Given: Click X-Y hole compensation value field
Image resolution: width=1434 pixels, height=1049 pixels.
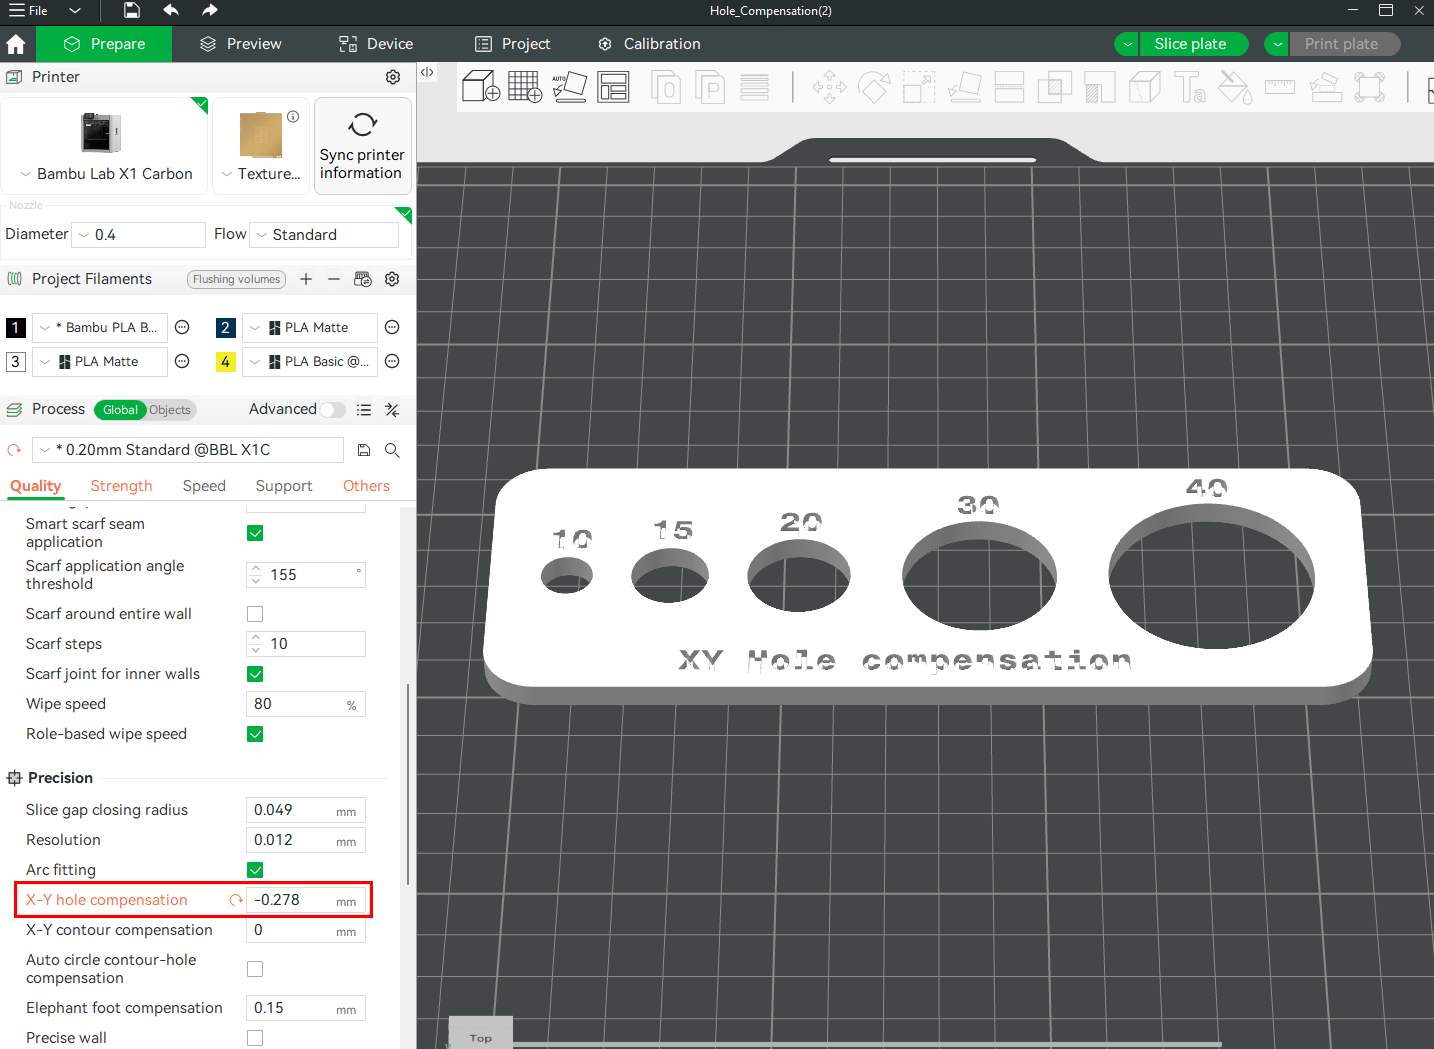Looking at the screenshot, I should pyautogui.click(x=306, y=900).
